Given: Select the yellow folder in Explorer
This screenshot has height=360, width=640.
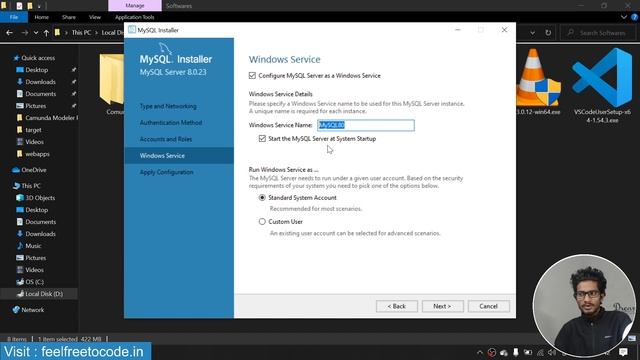Looking at the screenshot, I should point(112,79).
